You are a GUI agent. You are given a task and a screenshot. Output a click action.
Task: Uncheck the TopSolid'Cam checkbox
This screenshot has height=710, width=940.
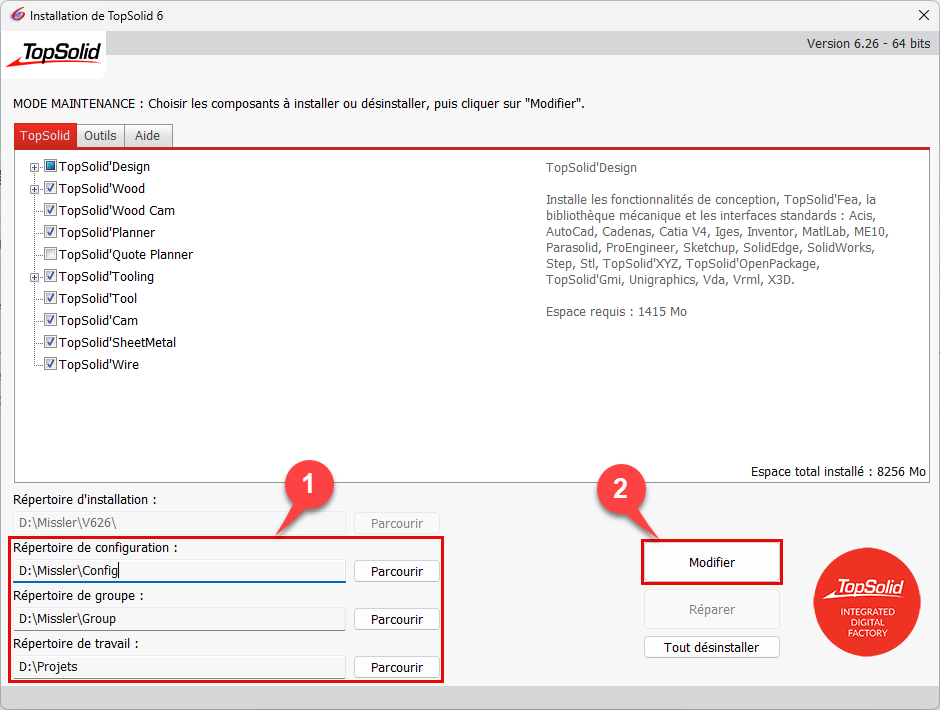(x=50, y=320)
